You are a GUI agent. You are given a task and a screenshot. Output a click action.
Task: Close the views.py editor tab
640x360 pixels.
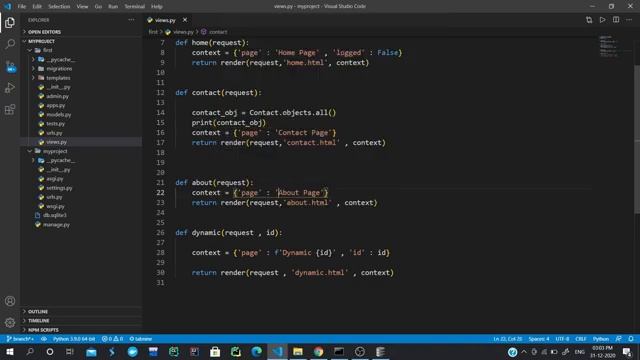tap(185, 20)
